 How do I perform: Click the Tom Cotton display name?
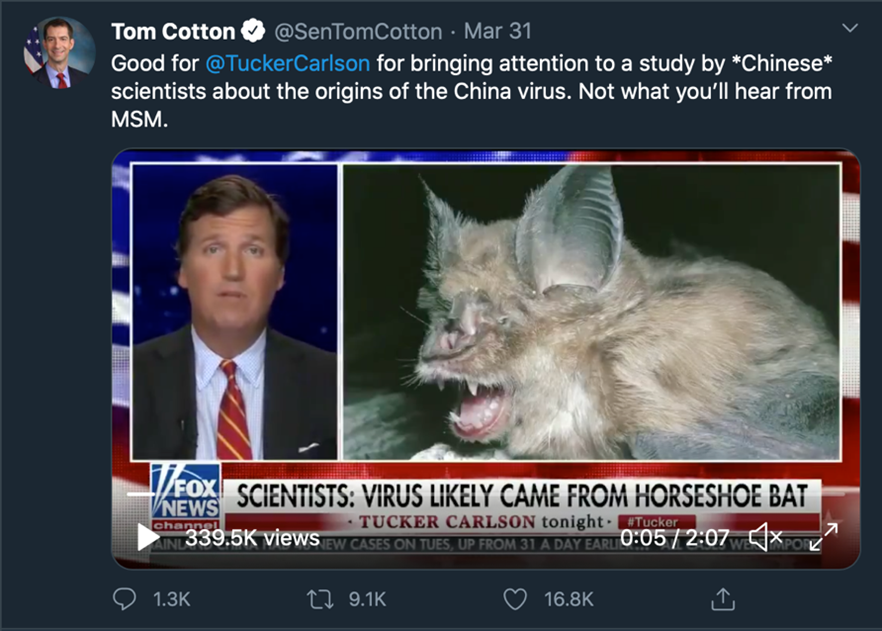(x=172, y=31)
